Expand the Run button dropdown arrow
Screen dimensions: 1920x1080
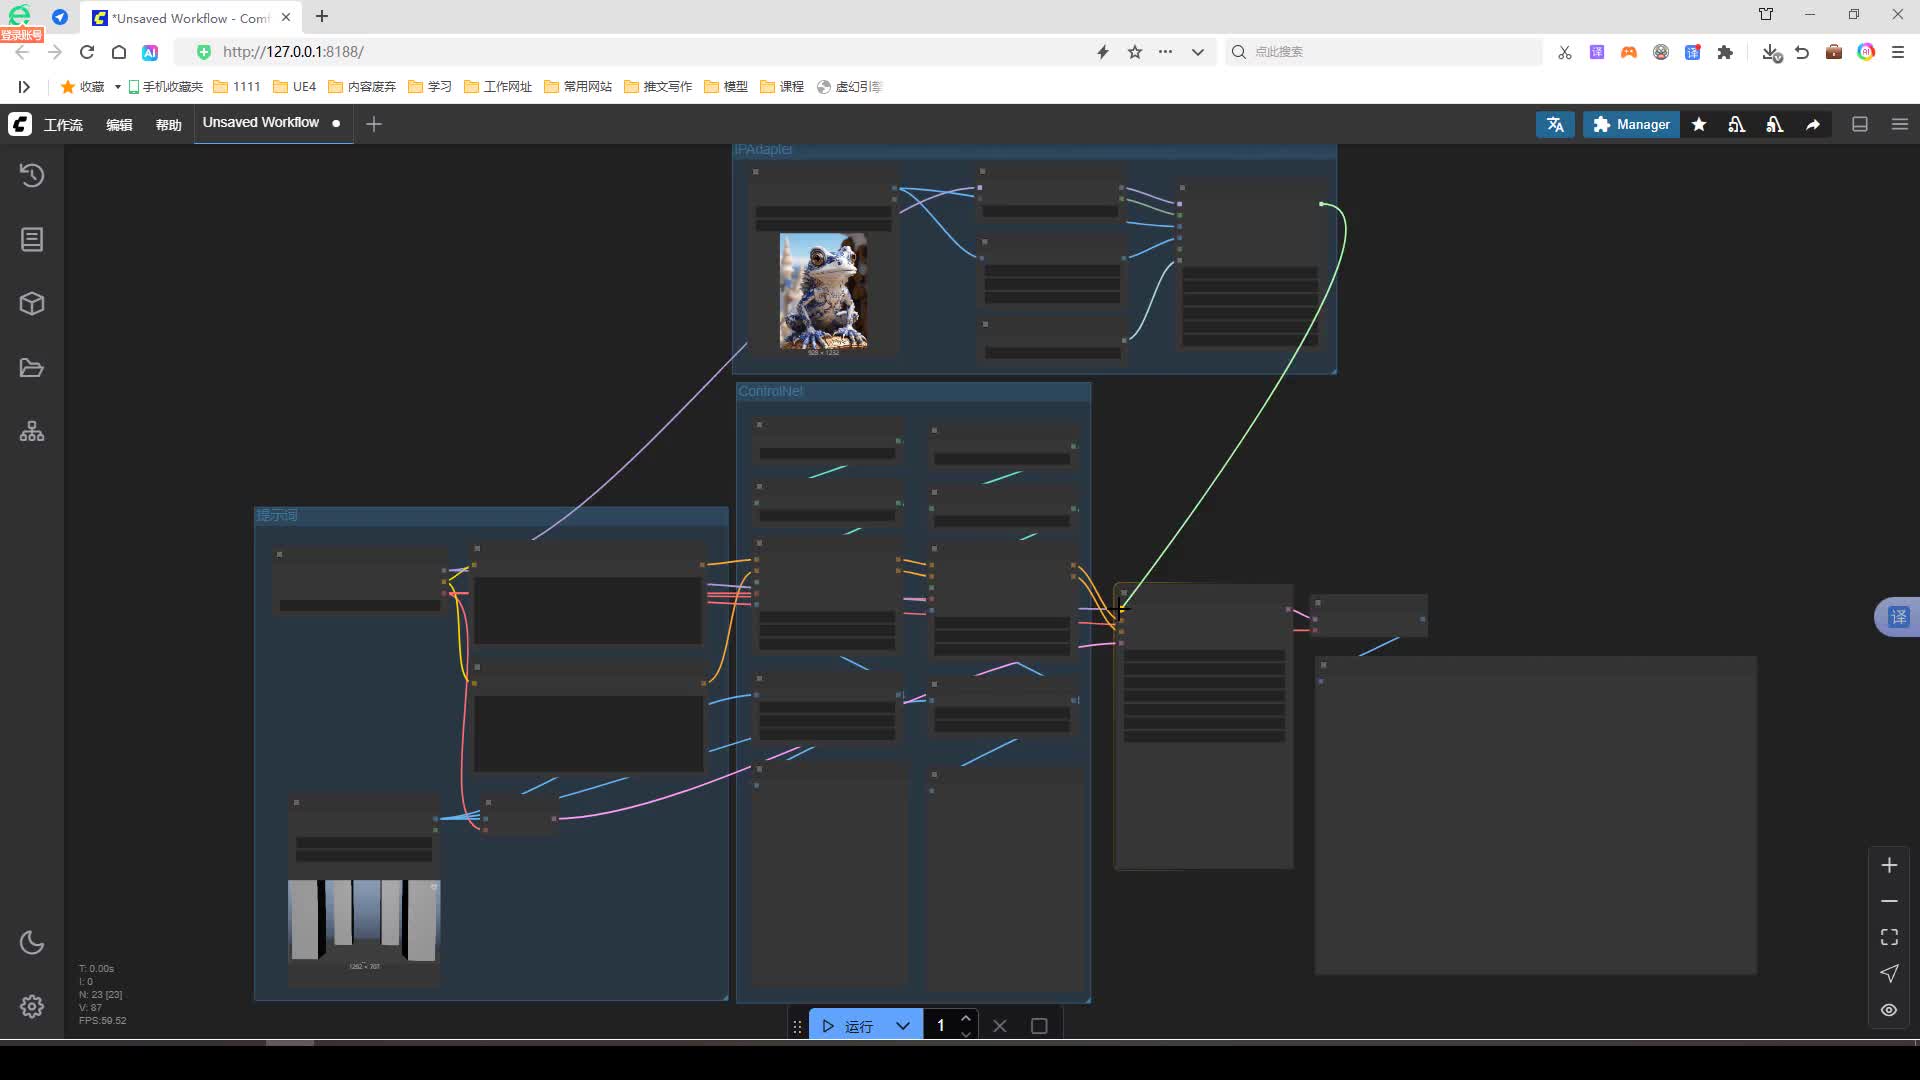903,1026
